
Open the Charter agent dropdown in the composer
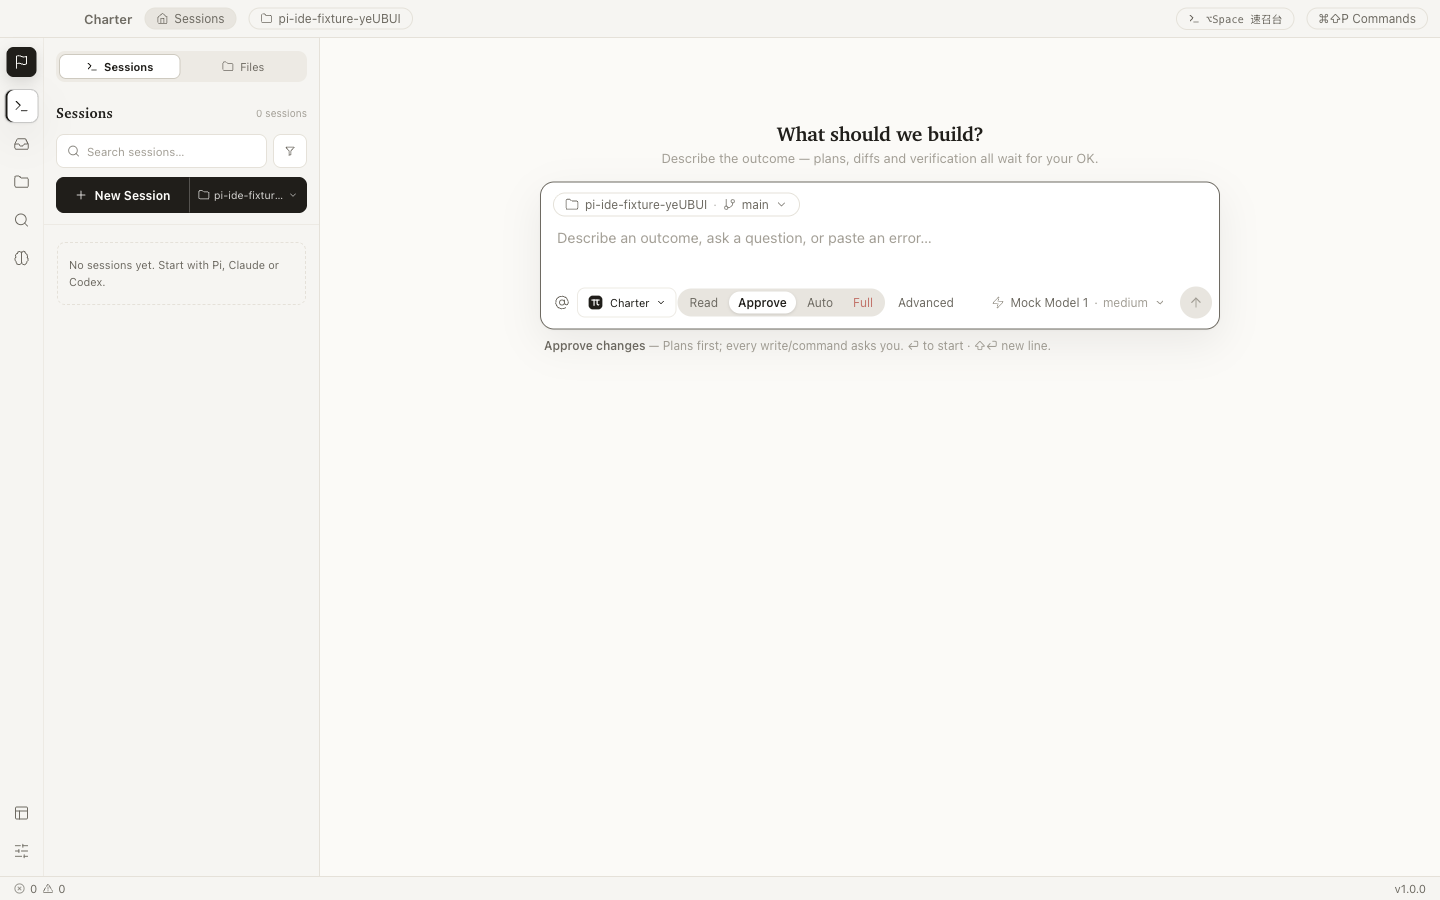(627, 302)
